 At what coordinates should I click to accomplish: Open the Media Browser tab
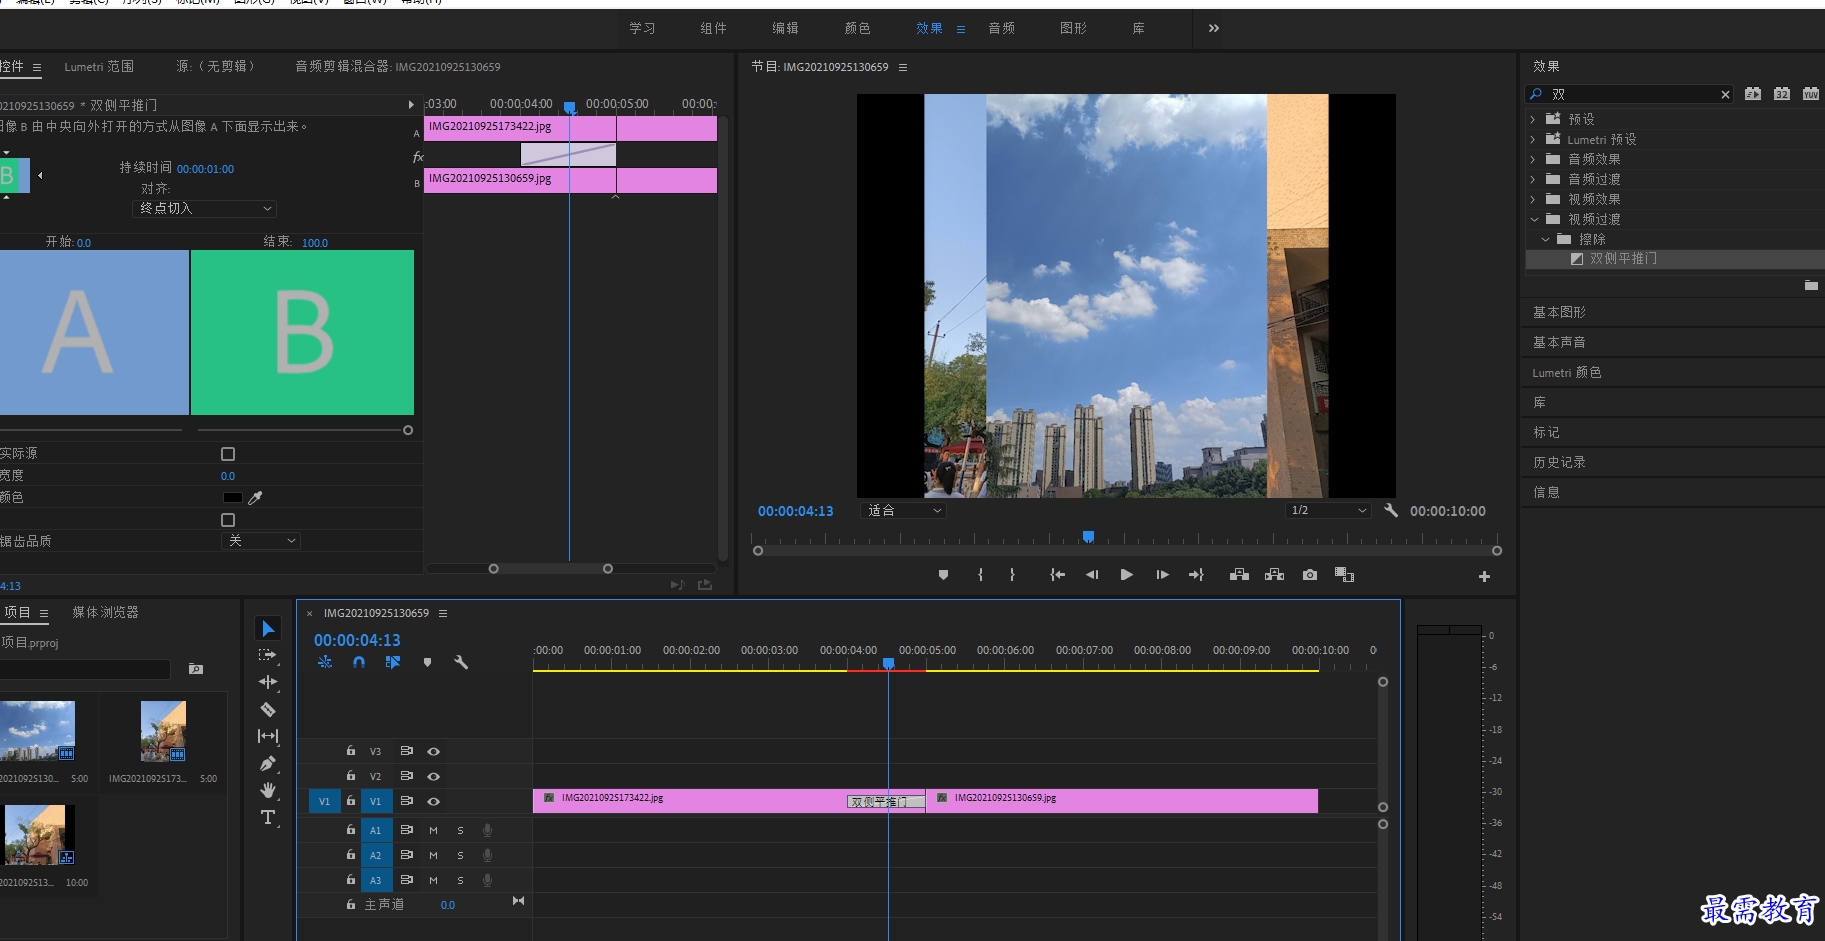pyautogui.click(x=105, y=612)
